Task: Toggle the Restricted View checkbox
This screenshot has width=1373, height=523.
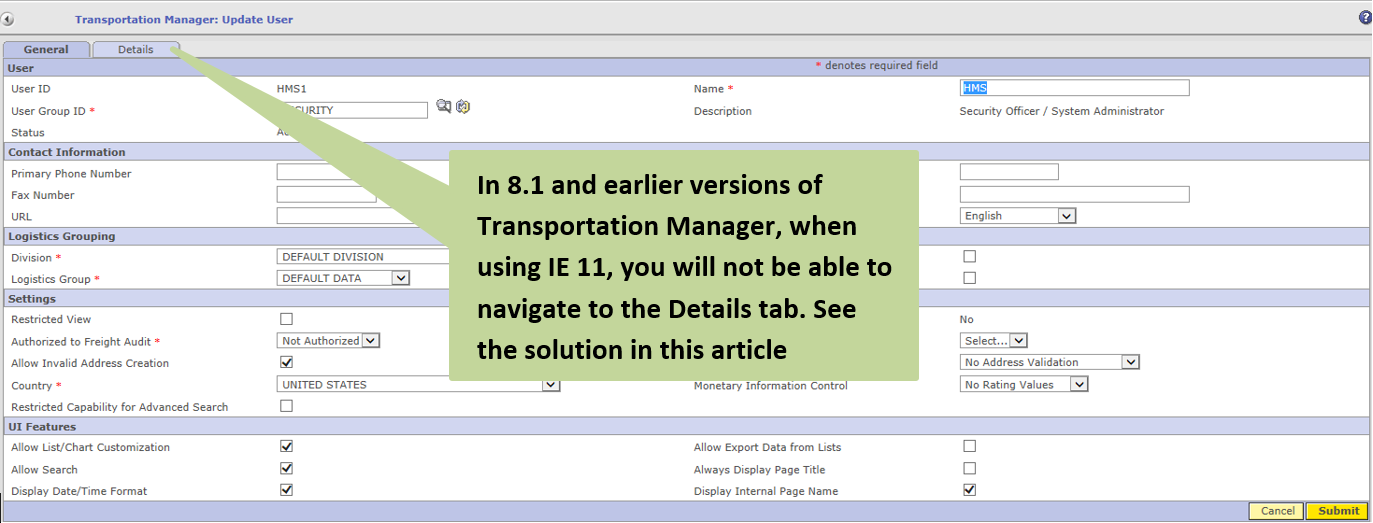Action: click(287, 319)
